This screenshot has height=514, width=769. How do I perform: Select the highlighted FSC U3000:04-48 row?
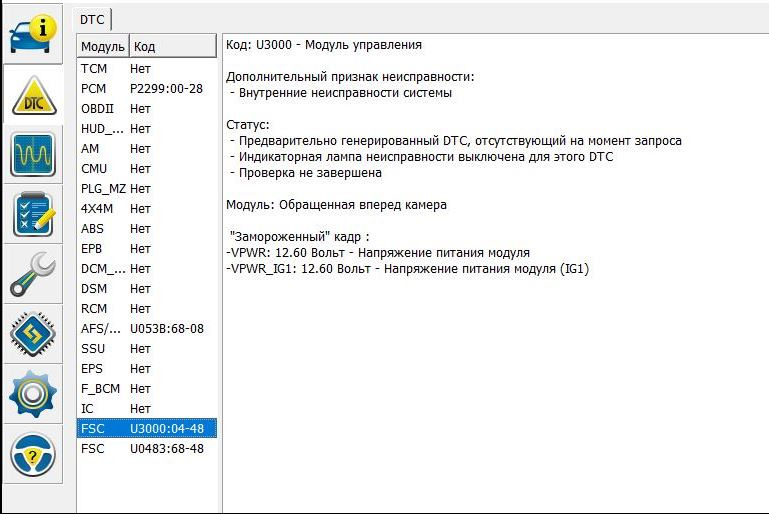[x=147, y=428]
